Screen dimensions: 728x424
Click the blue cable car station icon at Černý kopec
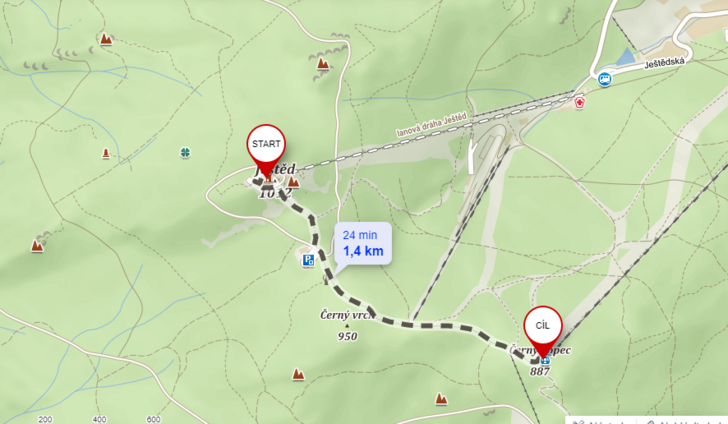point(545,360)
